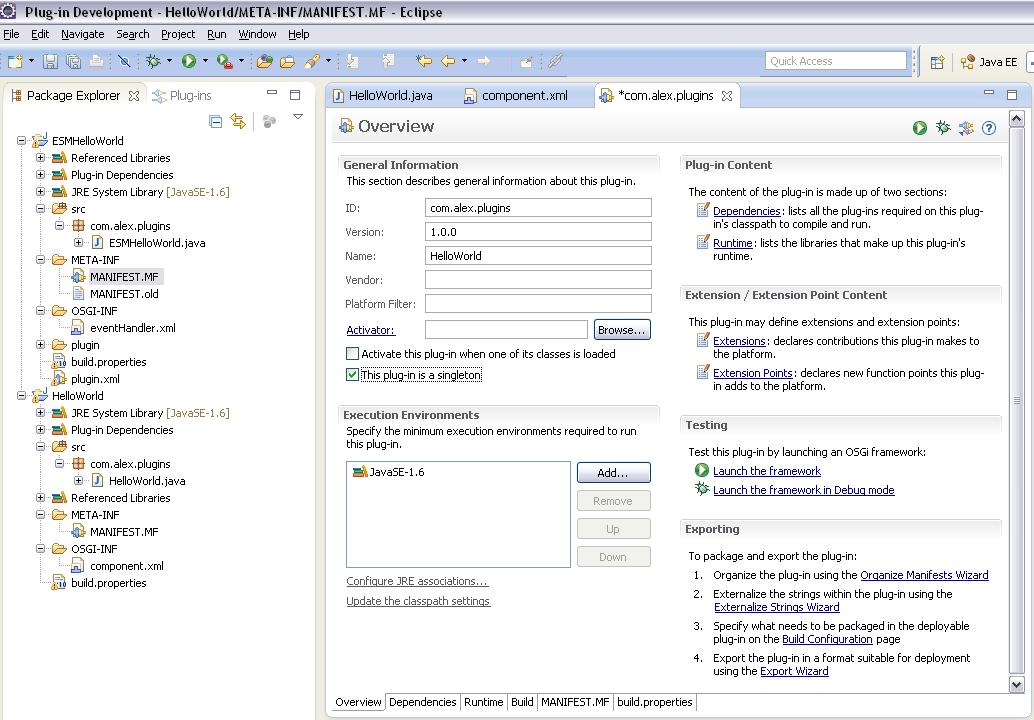
Task: Click Collapse All in Package Explorer
Action: click(x=215, y=121)
